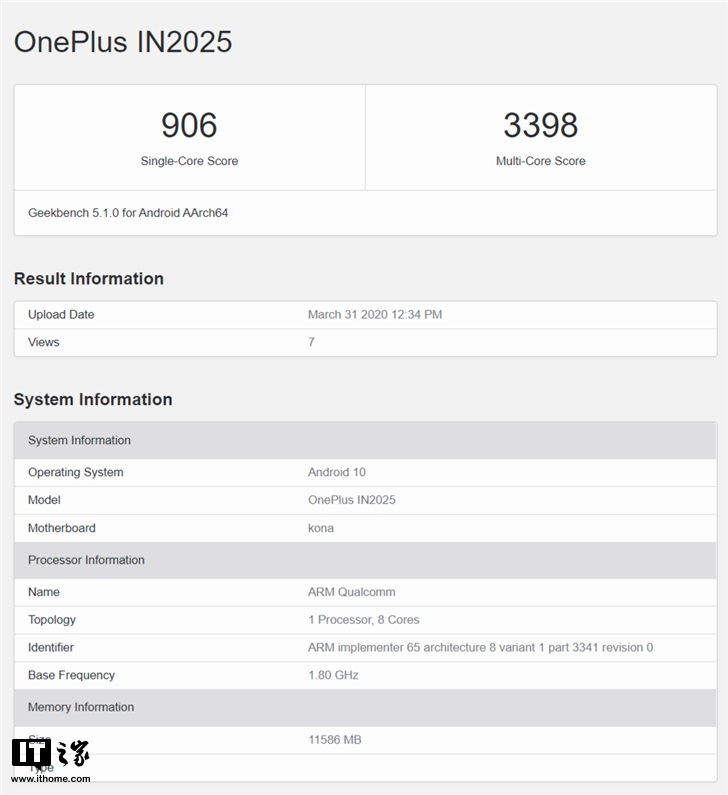The image size is (728, 795).
Task: Click the Multi-Core Score label
Action: point(540,161)
